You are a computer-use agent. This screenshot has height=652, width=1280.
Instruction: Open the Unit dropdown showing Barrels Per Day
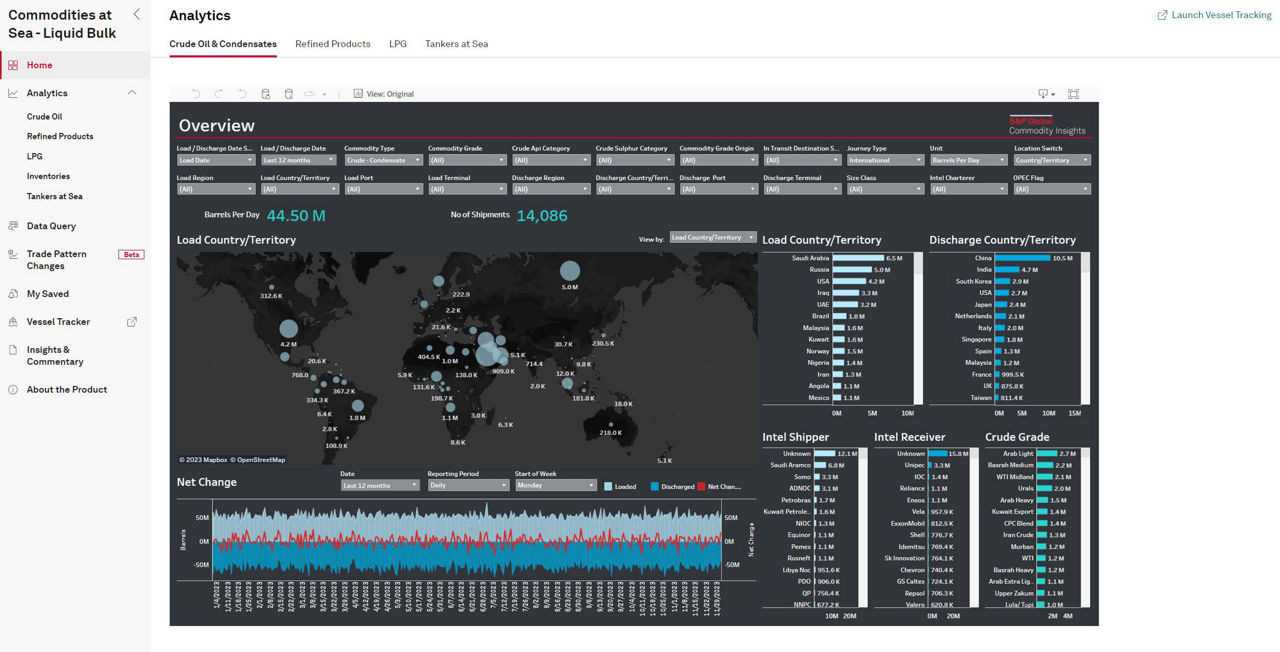pyautogui.click(x=968, y=160)
